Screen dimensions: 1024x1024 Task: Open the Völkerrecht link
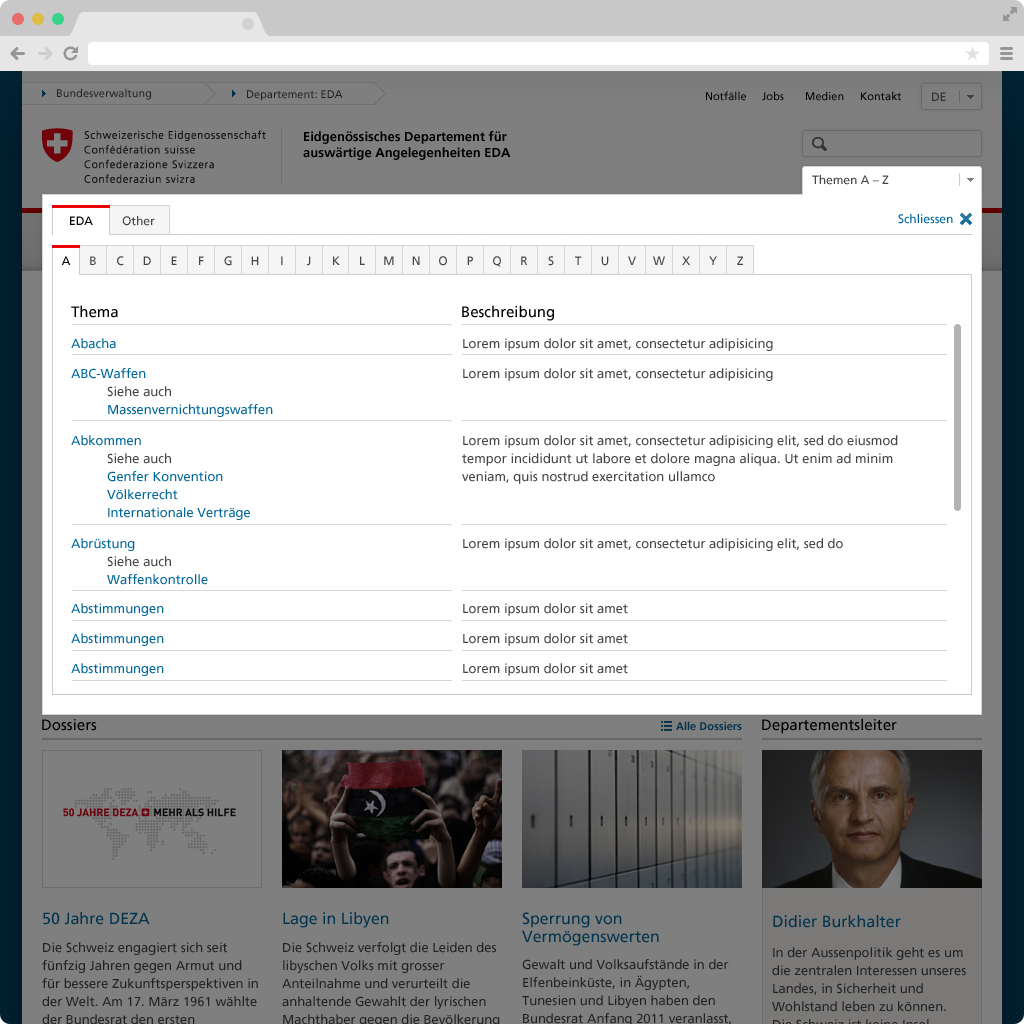click(x=142, y=494)
